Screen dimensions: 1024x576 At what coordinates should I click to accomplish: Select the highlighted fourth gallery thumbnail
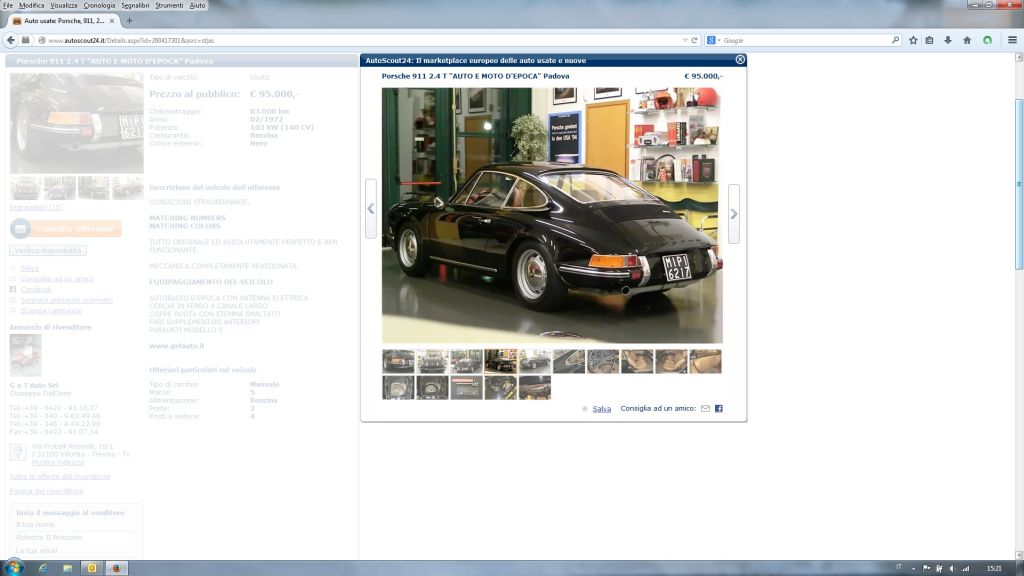pyautogui.click(x=501, y=361)
